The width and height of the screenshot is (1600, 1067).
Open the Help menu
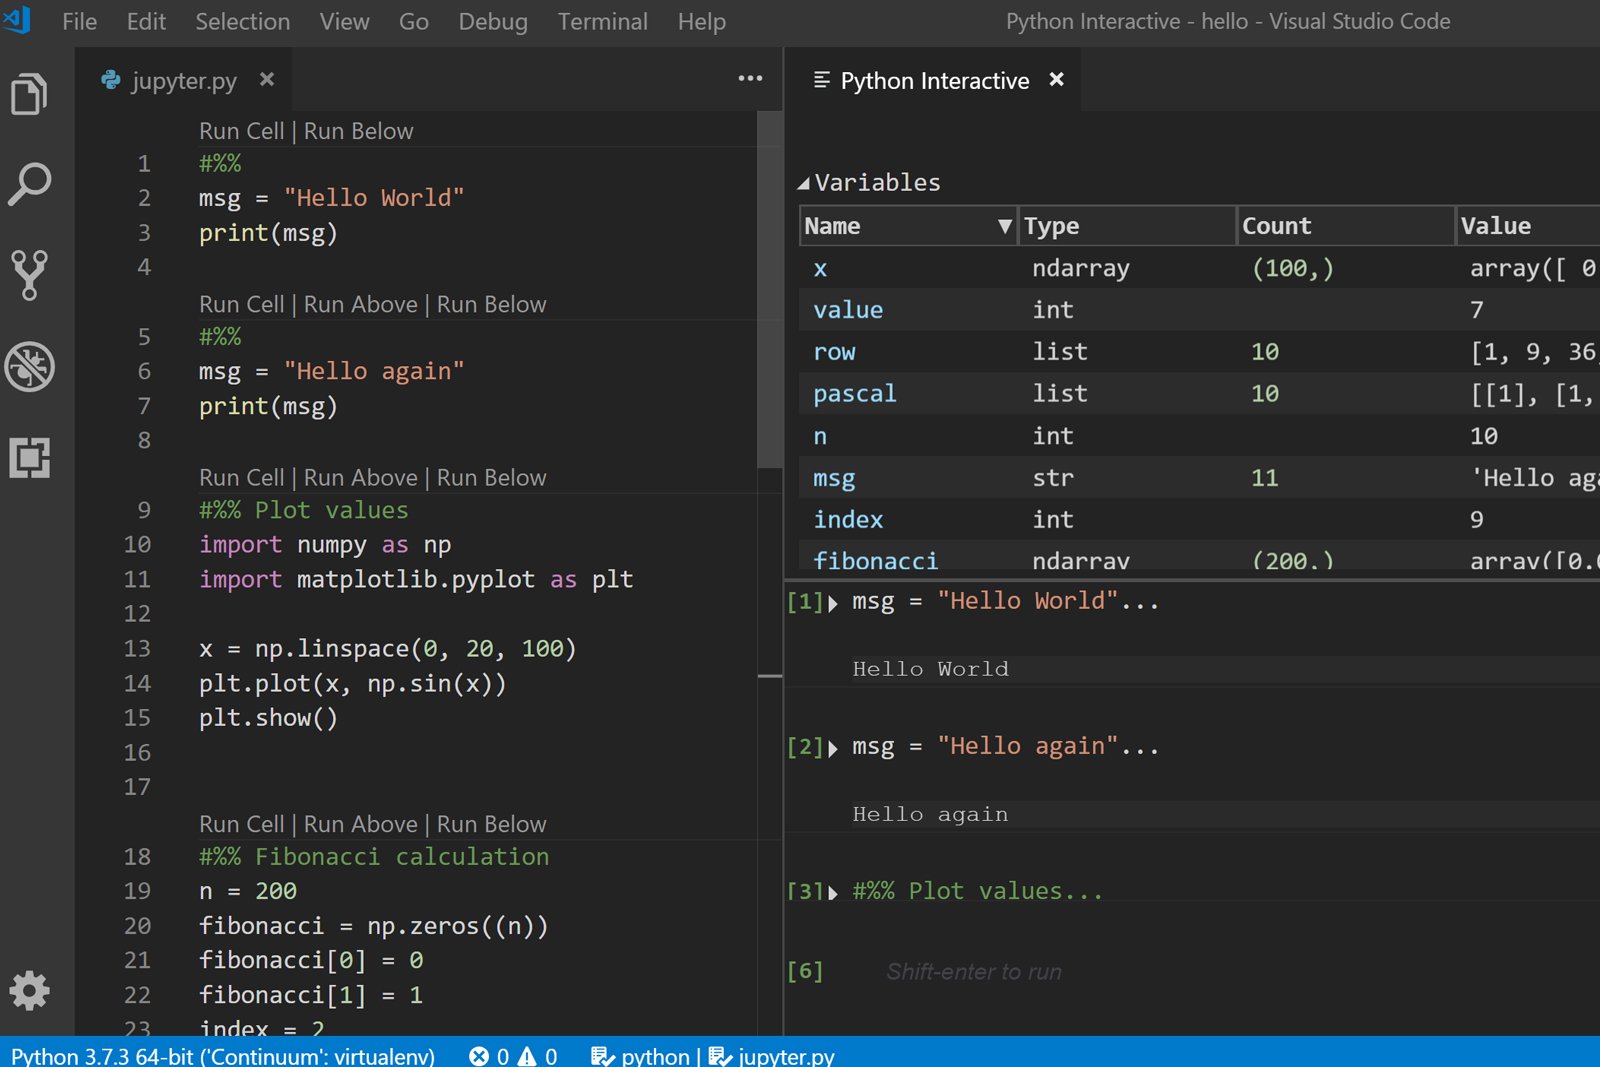click(x=701, y=21)
